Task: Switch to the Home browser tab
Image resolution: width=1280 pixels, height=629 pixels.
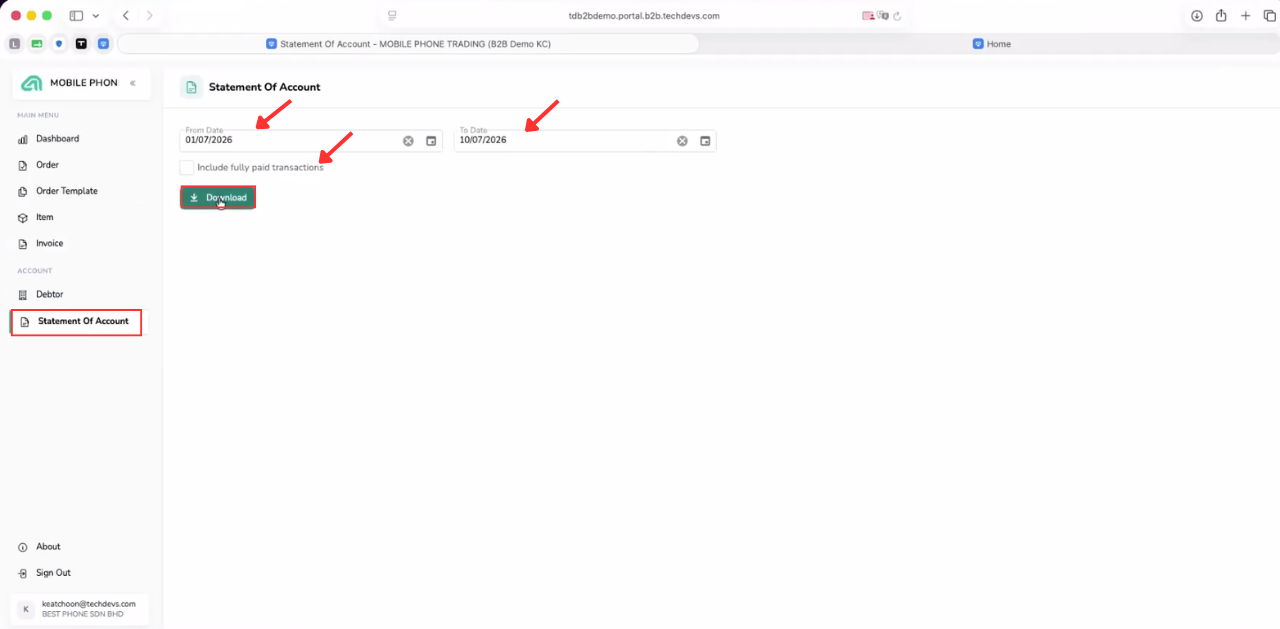Action: click(x=991, y=44)
